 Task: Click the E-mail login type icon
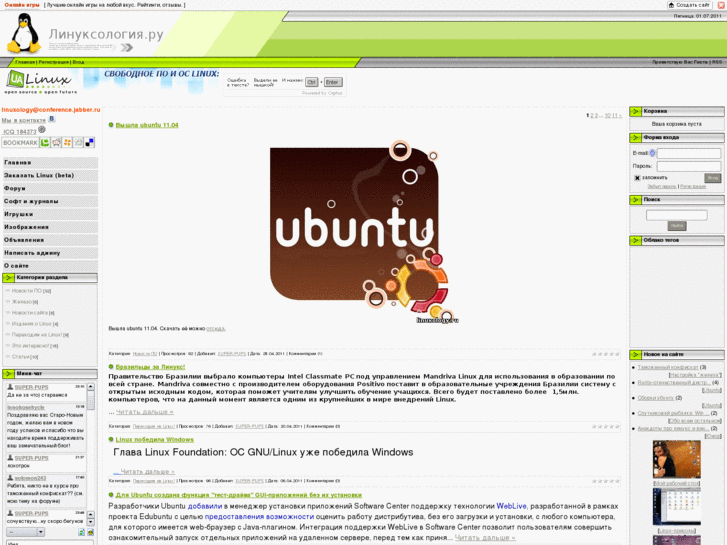click(x=652, y=153)
